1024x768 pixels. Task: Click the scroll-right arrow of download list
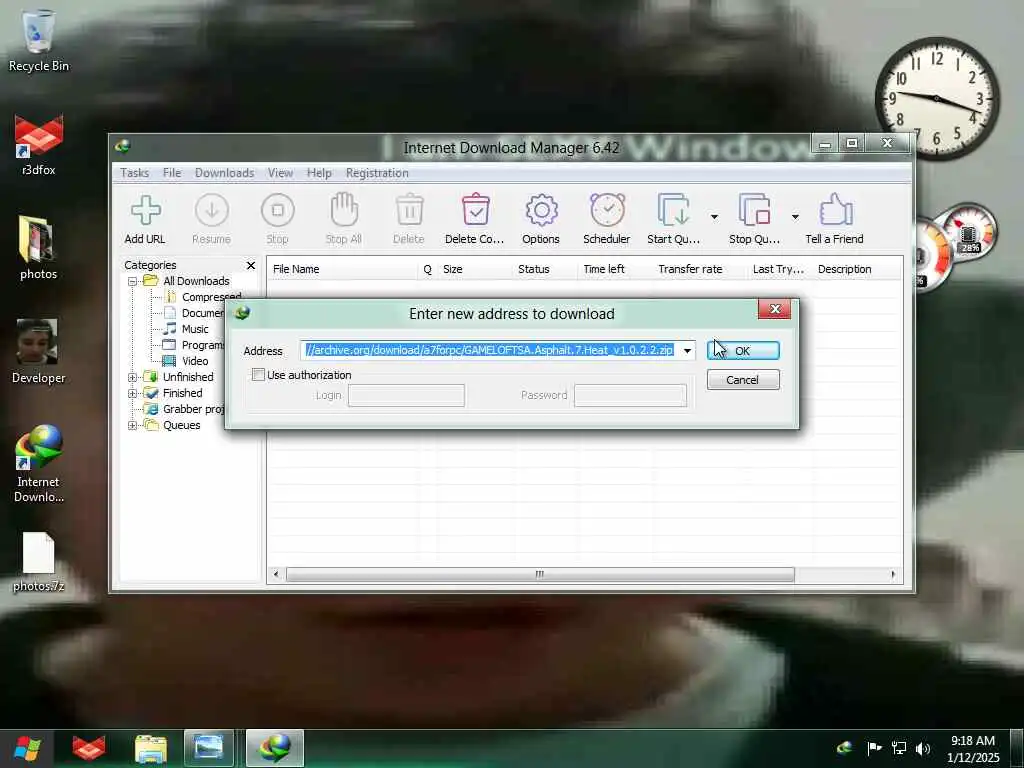click(x=893, y=575)
